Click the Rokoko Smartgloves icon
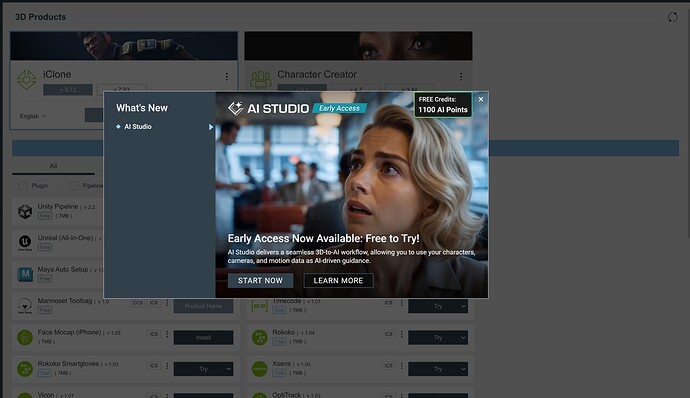Viewport: 690px width, 398px height. click(x=25, y=369)
